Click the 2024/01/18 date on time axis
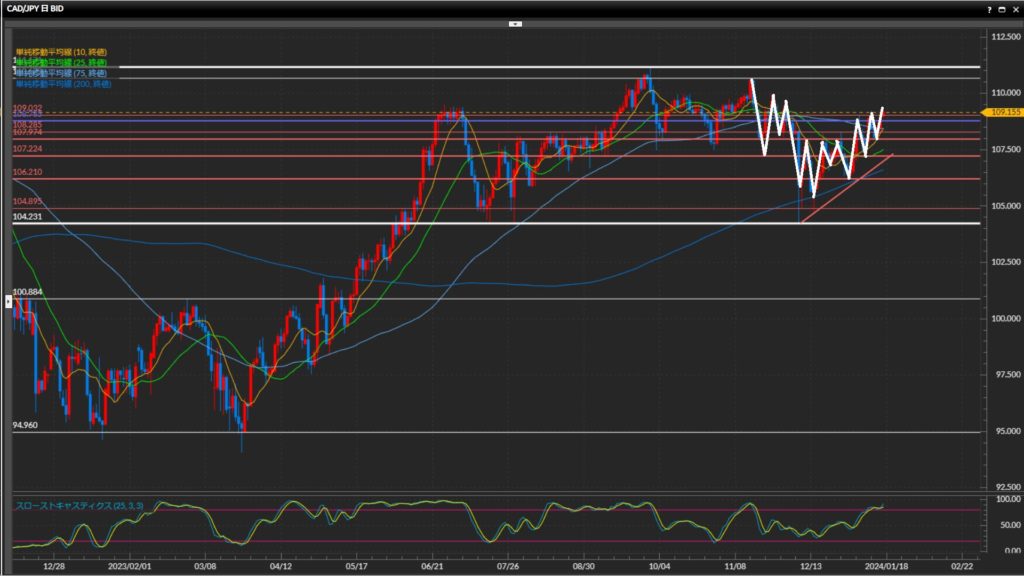1024x576 pixels. (885, 565)
